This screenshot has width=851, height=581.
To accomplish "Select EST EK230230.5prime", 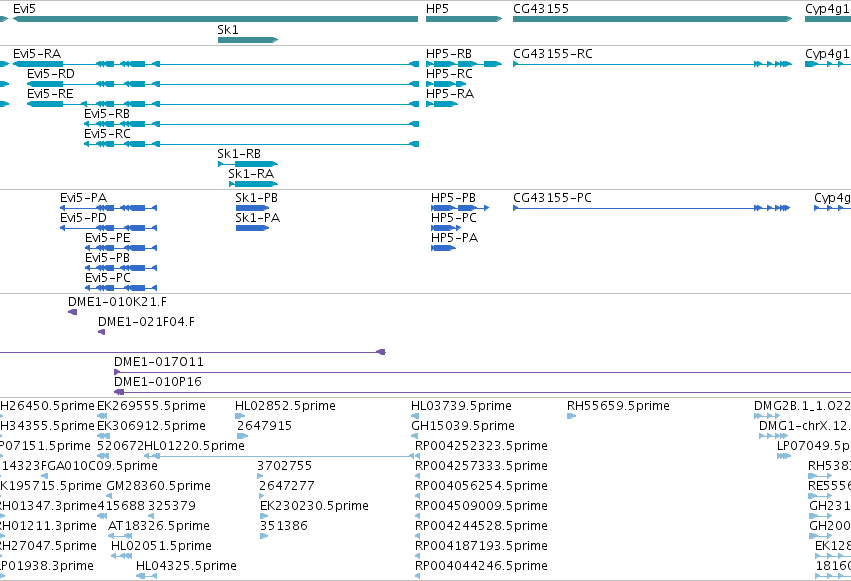I will (x=314, y=507).
